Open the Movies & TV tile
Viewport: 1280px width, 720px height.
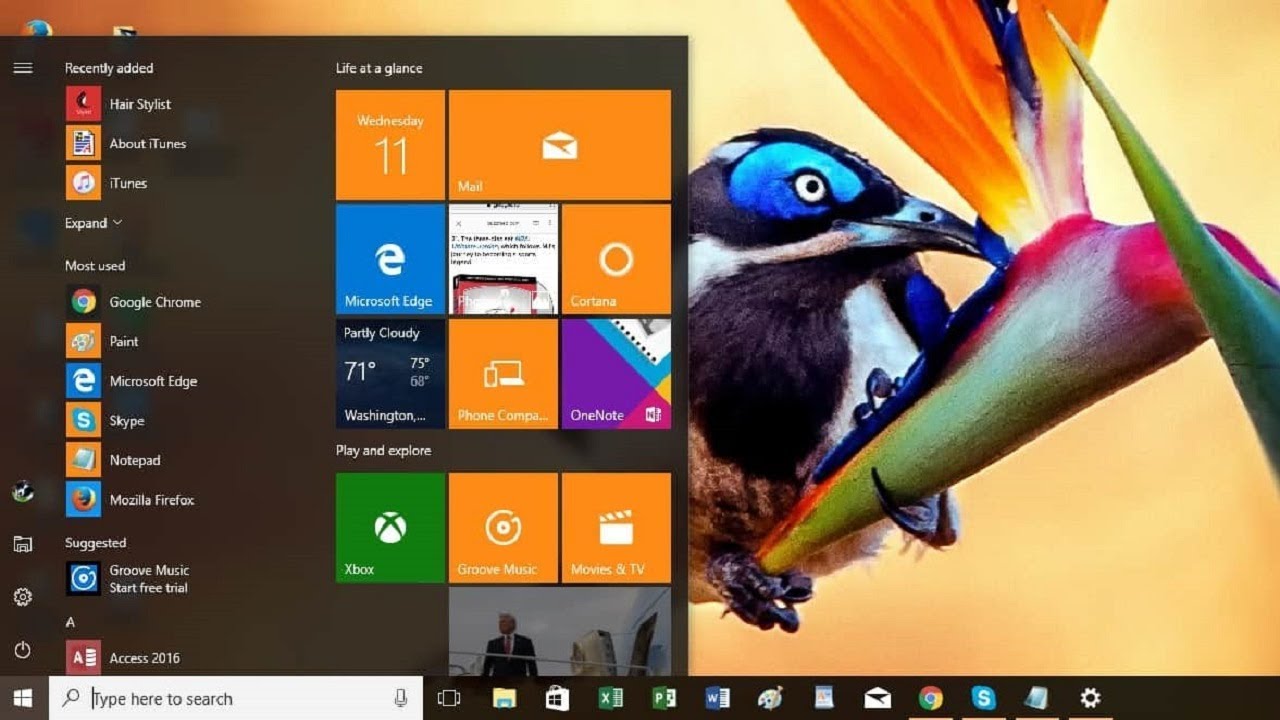coord(616,527)
